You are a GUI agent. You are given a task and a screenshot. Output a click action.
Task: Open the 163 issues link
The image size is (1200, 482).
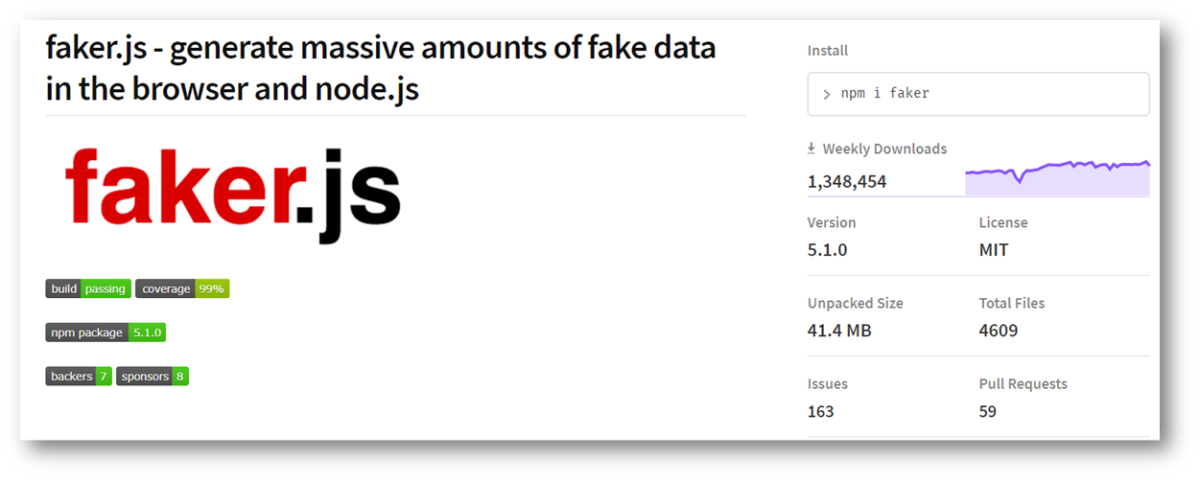(820, 411)
